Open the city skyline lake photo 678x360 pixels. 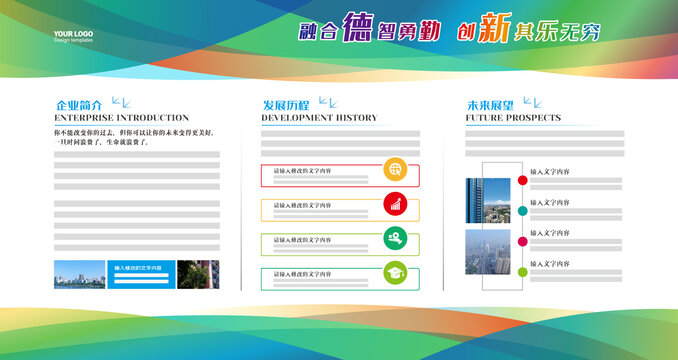click(80, 274)
